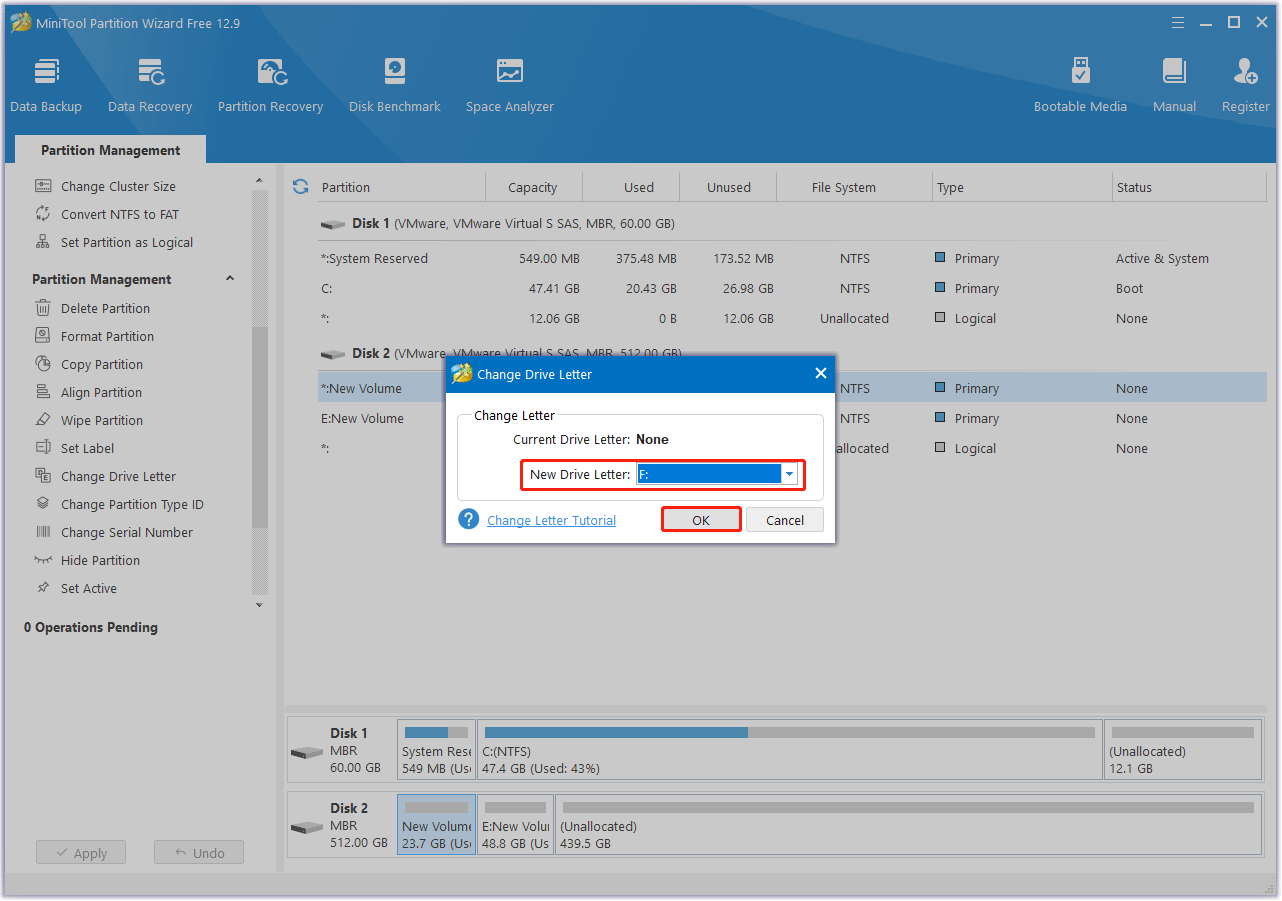Select the Partition Management tab
This screenshot has width=1282, height=901.
[x=110, y=150]
